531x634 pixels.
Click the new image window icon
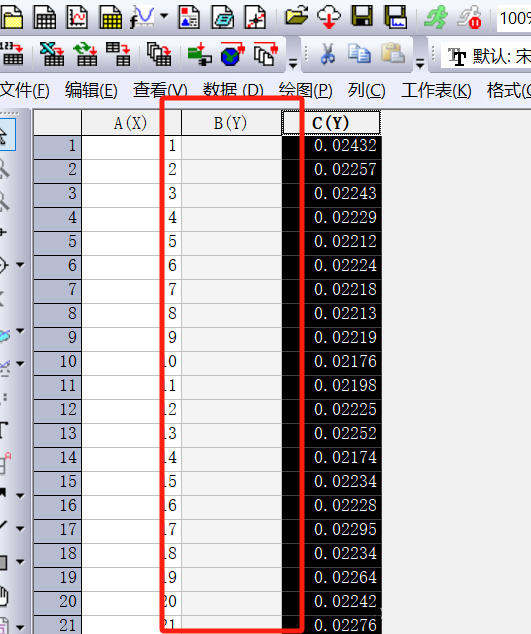[x=255, y=17]
